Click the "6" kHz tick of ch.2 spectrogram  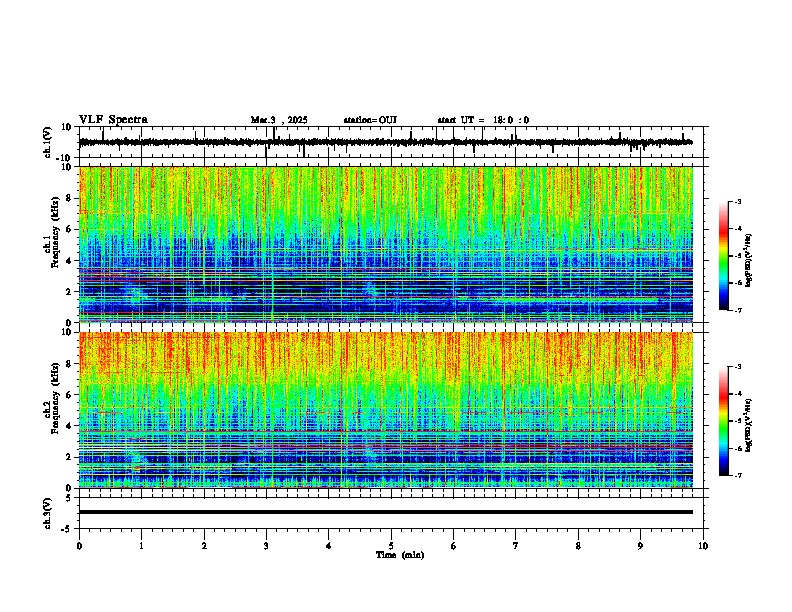[x=69, y=395]
